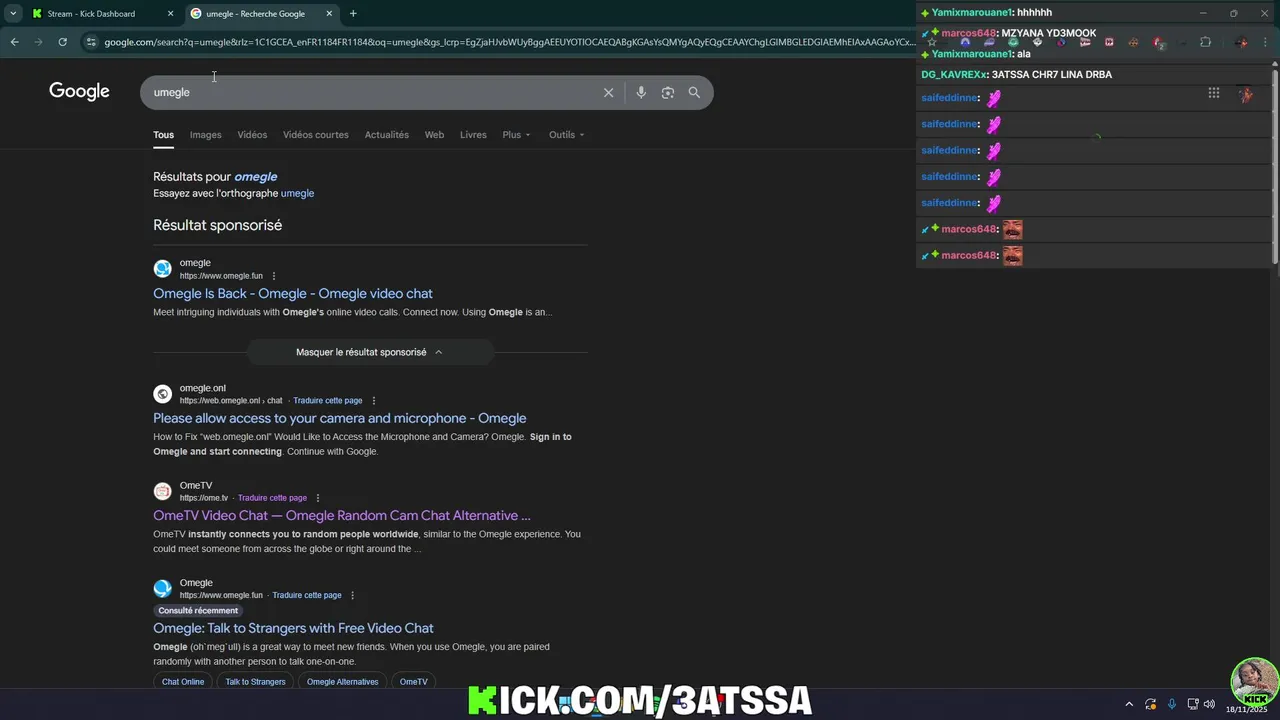
Task: Click Traduire cette page for ome.tv
Action: pos(272,498)
